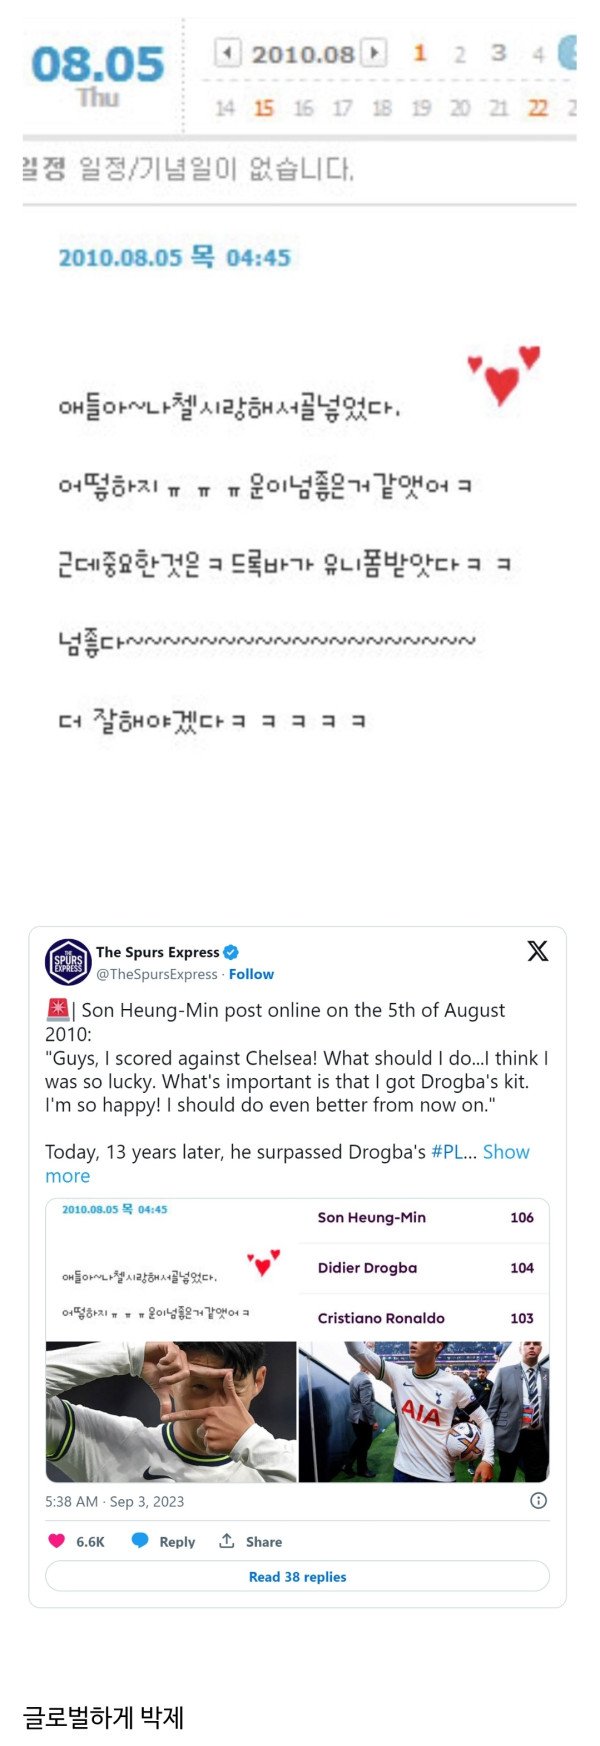Click the reply speech bubble icon
600x1746 pixels.
tap(141, 1541)
